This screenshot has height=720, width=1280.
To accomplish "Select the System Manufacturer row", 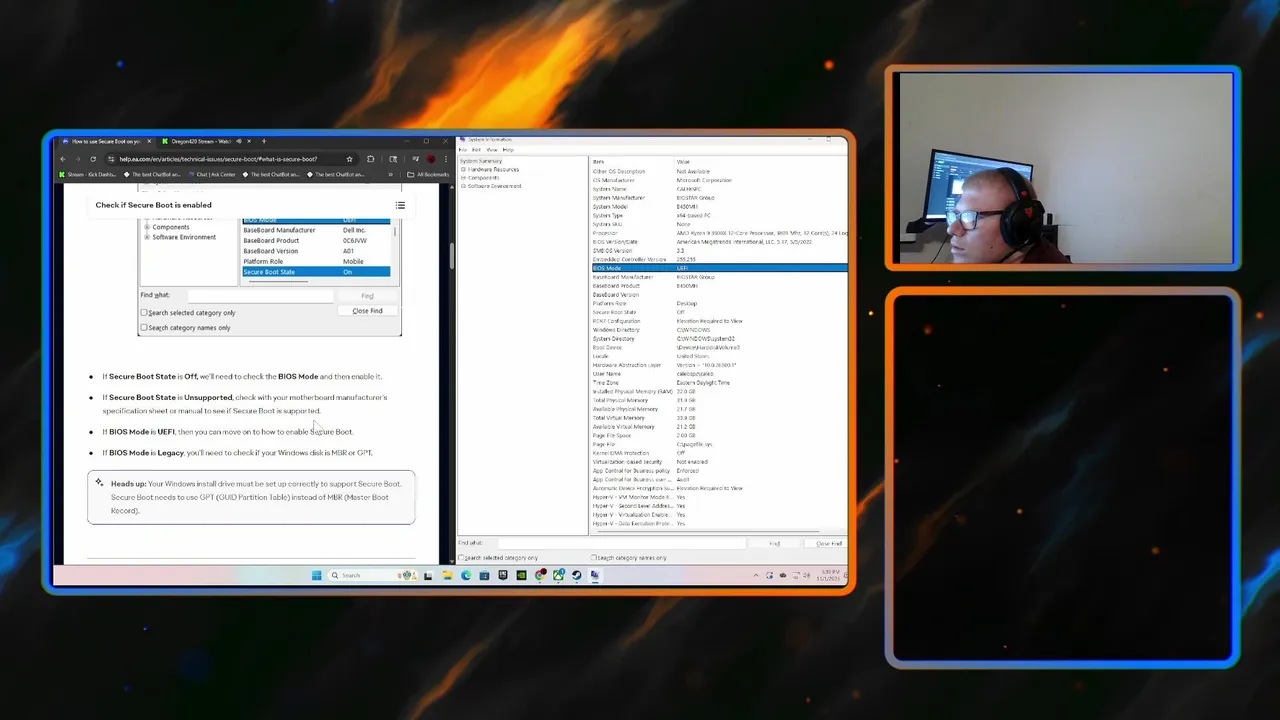I will point(719,198).
